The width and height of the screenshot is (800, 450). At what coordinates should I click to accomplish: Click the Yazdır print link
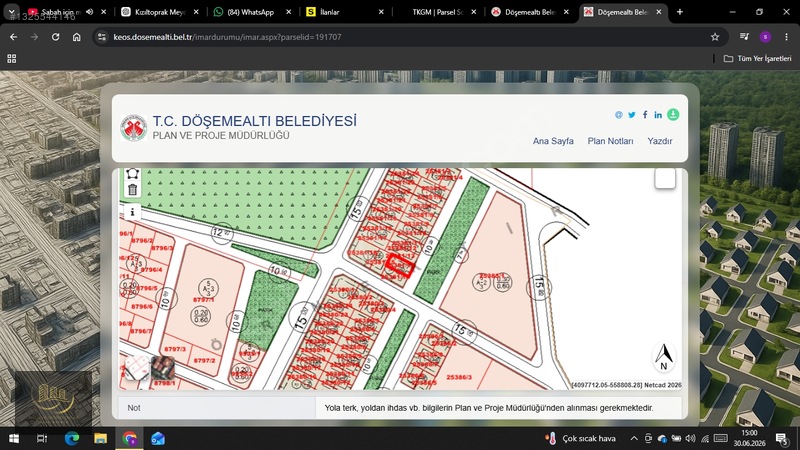pyautogui.click(x=660, y=141)
